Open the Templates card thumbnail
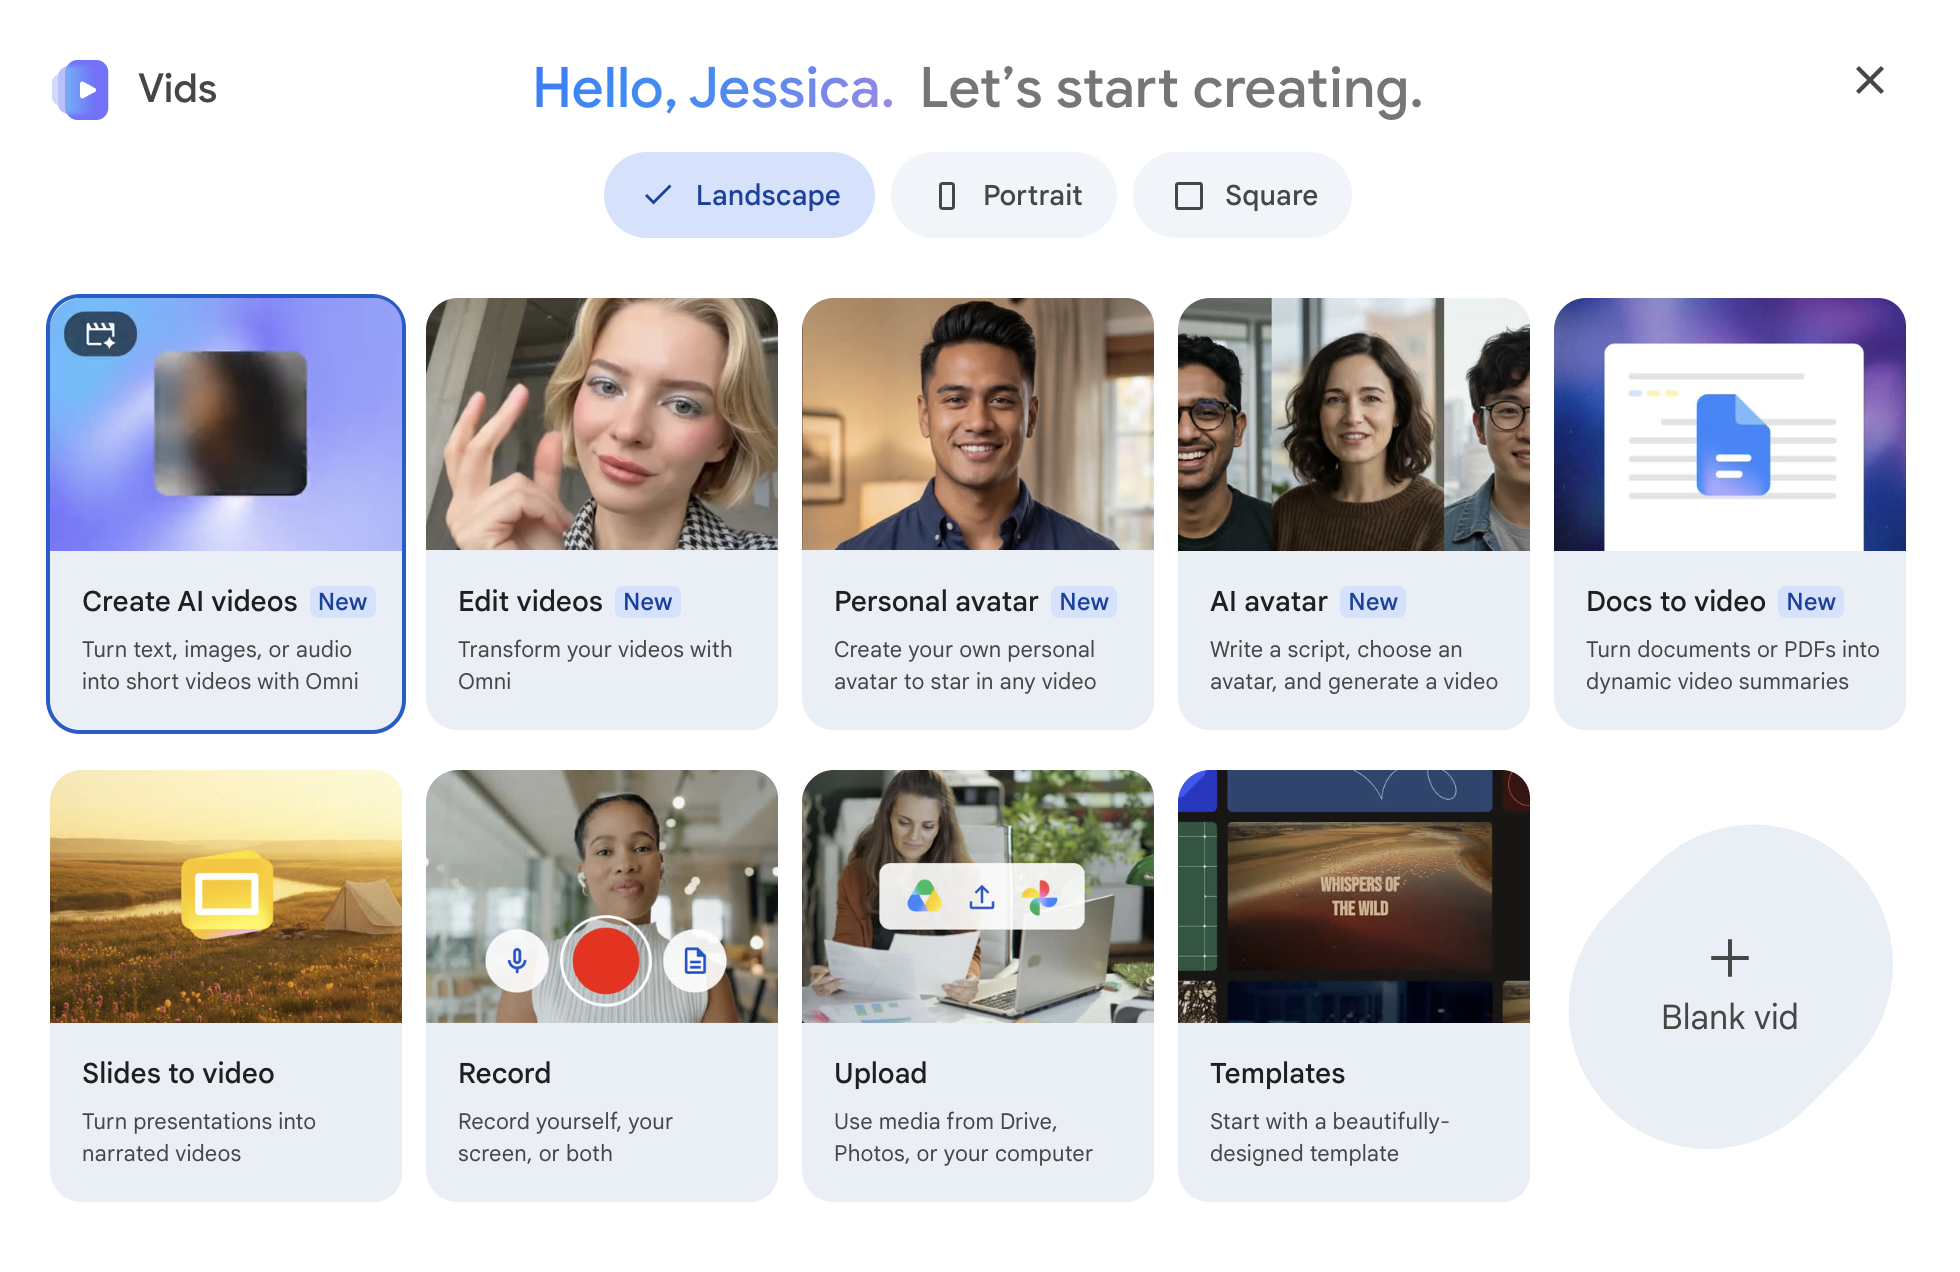 coord(1354,896)
